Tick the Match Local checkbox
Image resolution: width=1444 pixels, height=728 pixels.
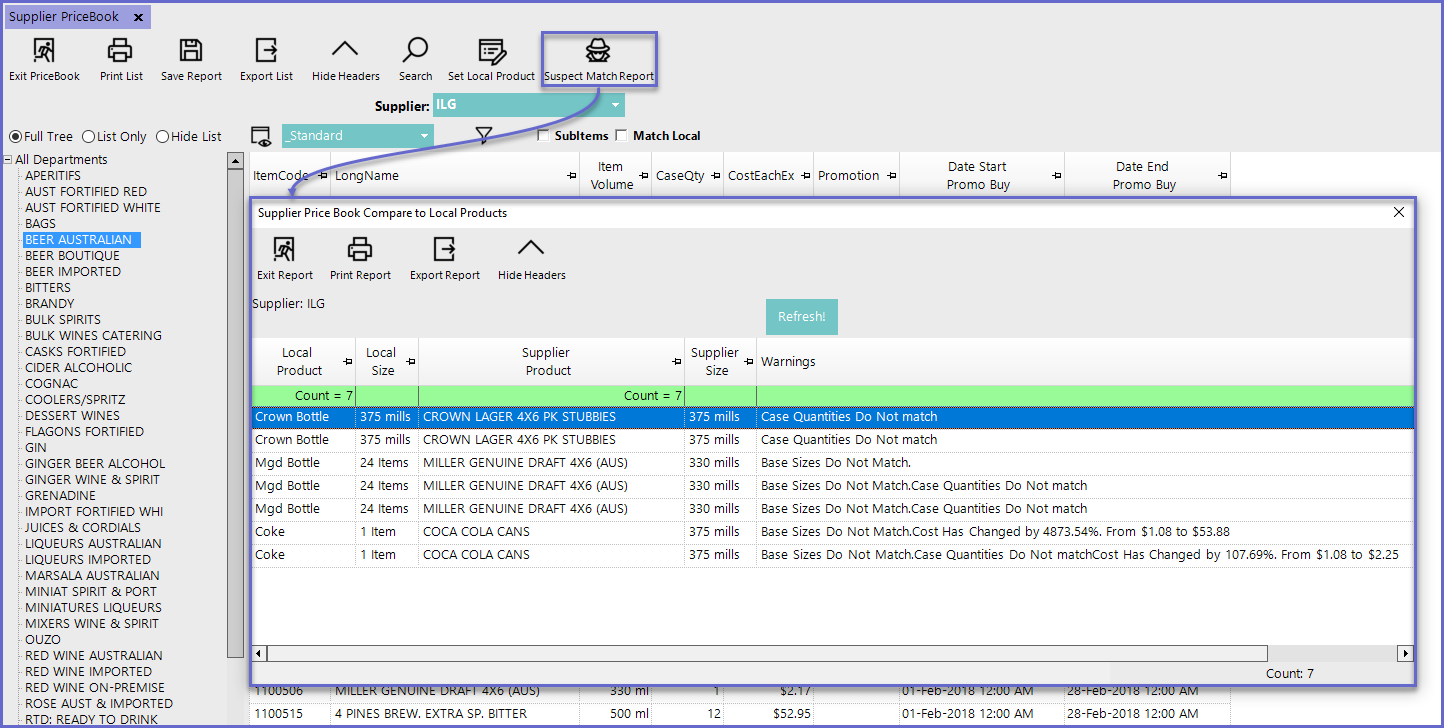click(x=621, y=136)
